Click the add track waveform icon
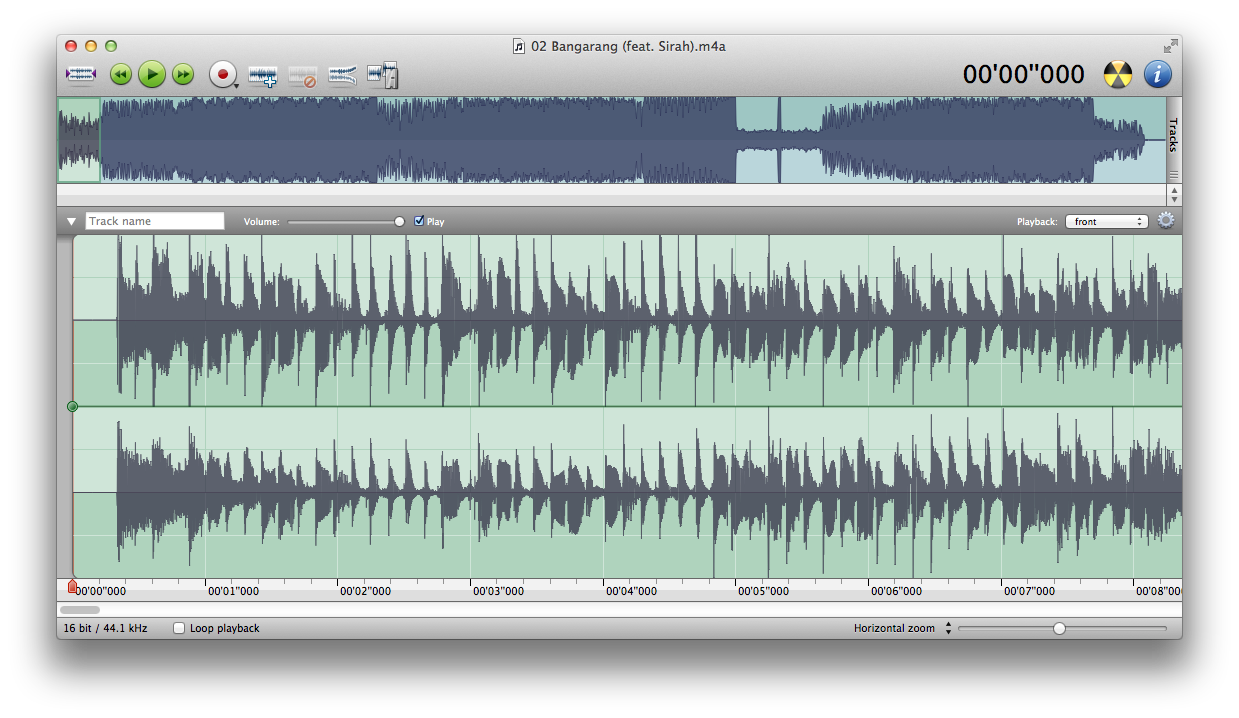This screenshot has width=1239, height=718. [263, 76]
